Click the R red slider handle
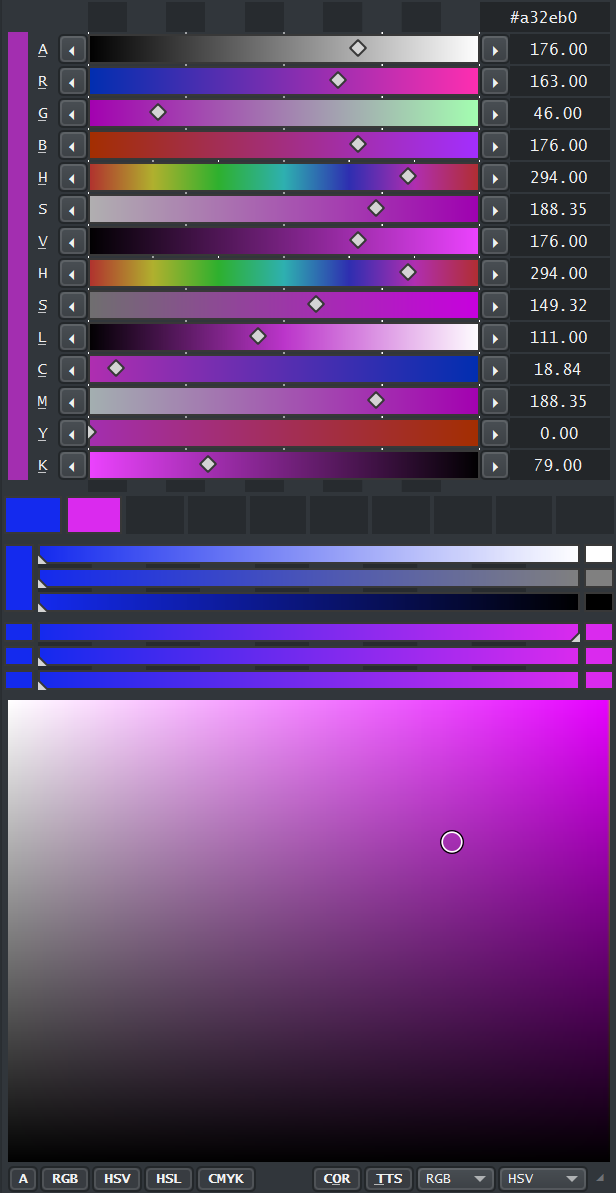This screenshot has height=1193, width=616. [338, 80]
